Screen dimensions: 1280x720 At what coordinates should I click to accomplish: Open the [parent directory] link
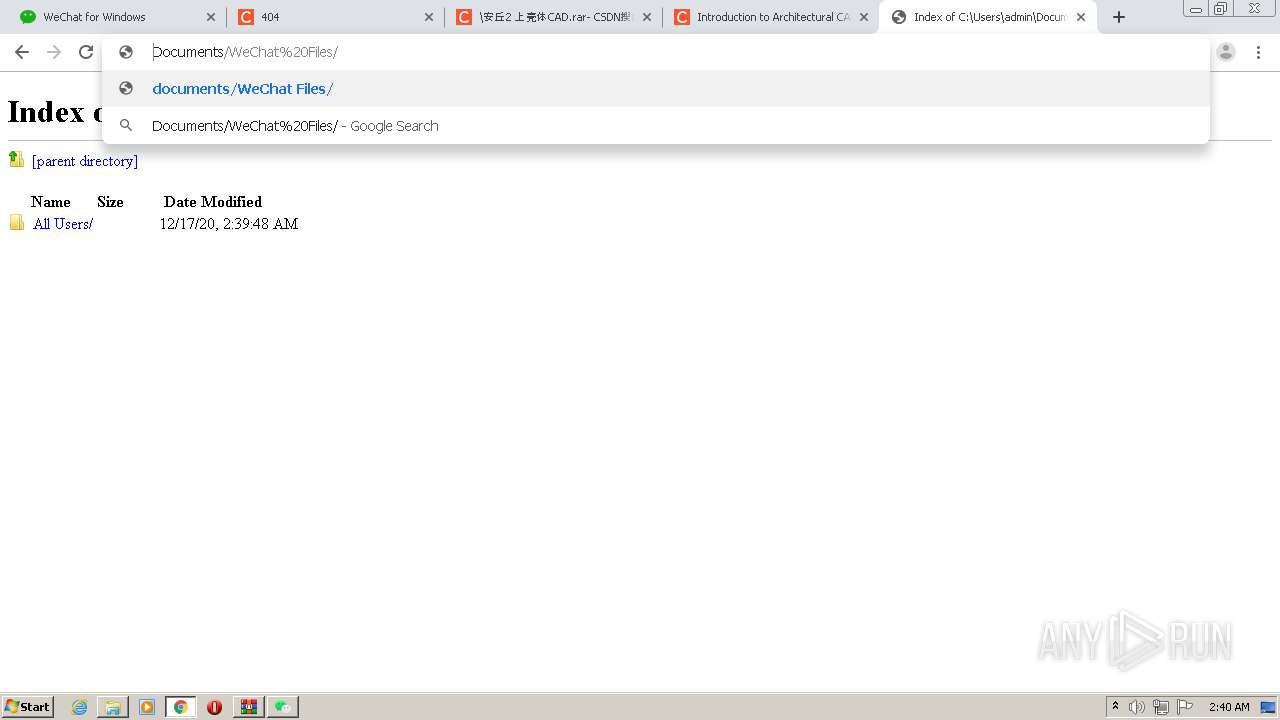[x=85, y=161]
